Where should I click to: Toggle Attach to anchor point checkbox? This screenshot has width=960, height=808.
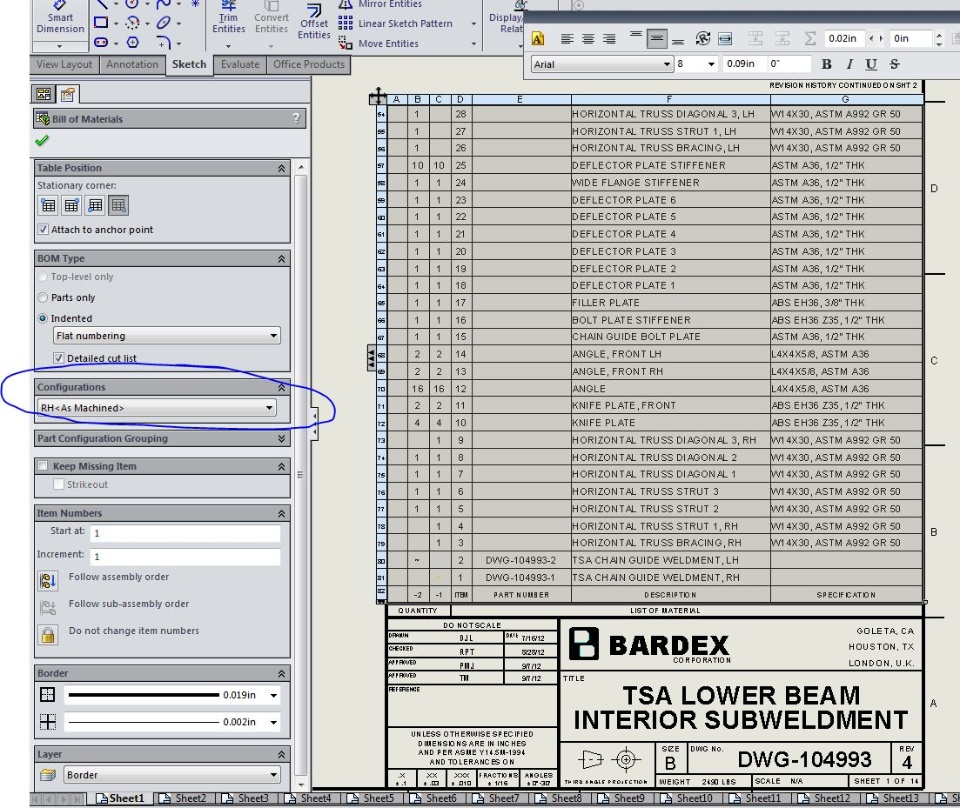(43, 230)
